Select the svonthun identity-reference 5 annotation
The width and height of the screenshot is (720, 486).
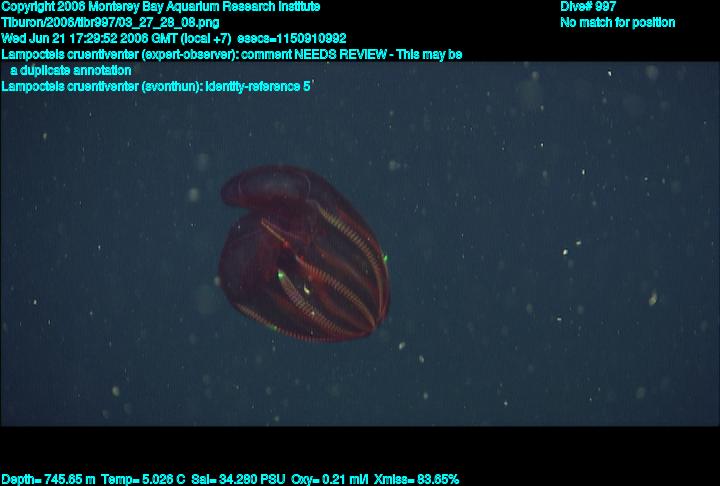point(156,86)
